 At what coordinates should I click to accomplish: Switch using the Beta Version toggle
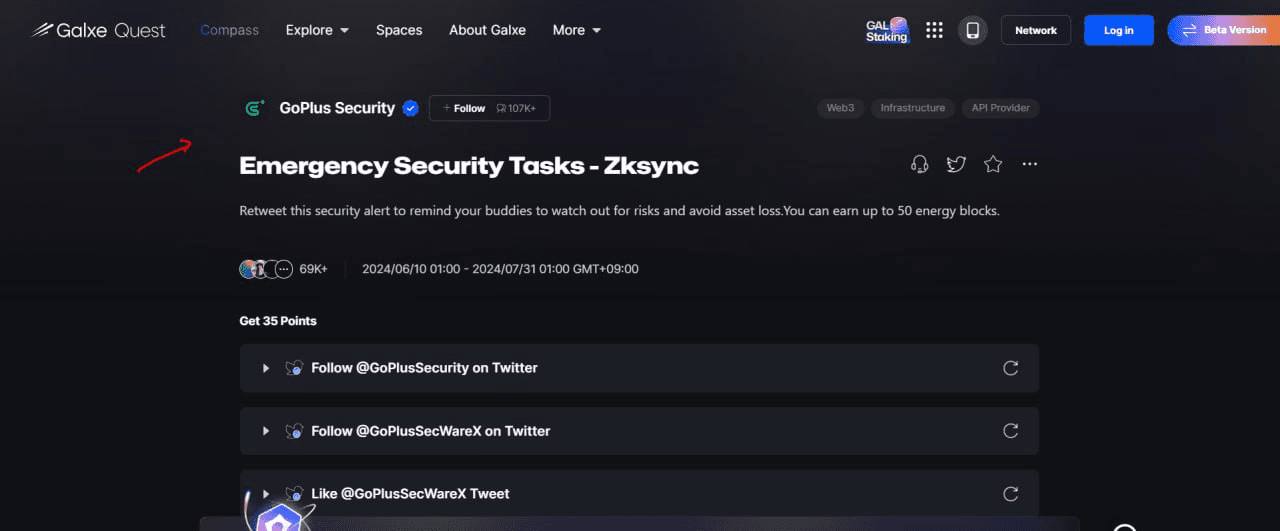pyautogui.click(x=1223, y=30)
